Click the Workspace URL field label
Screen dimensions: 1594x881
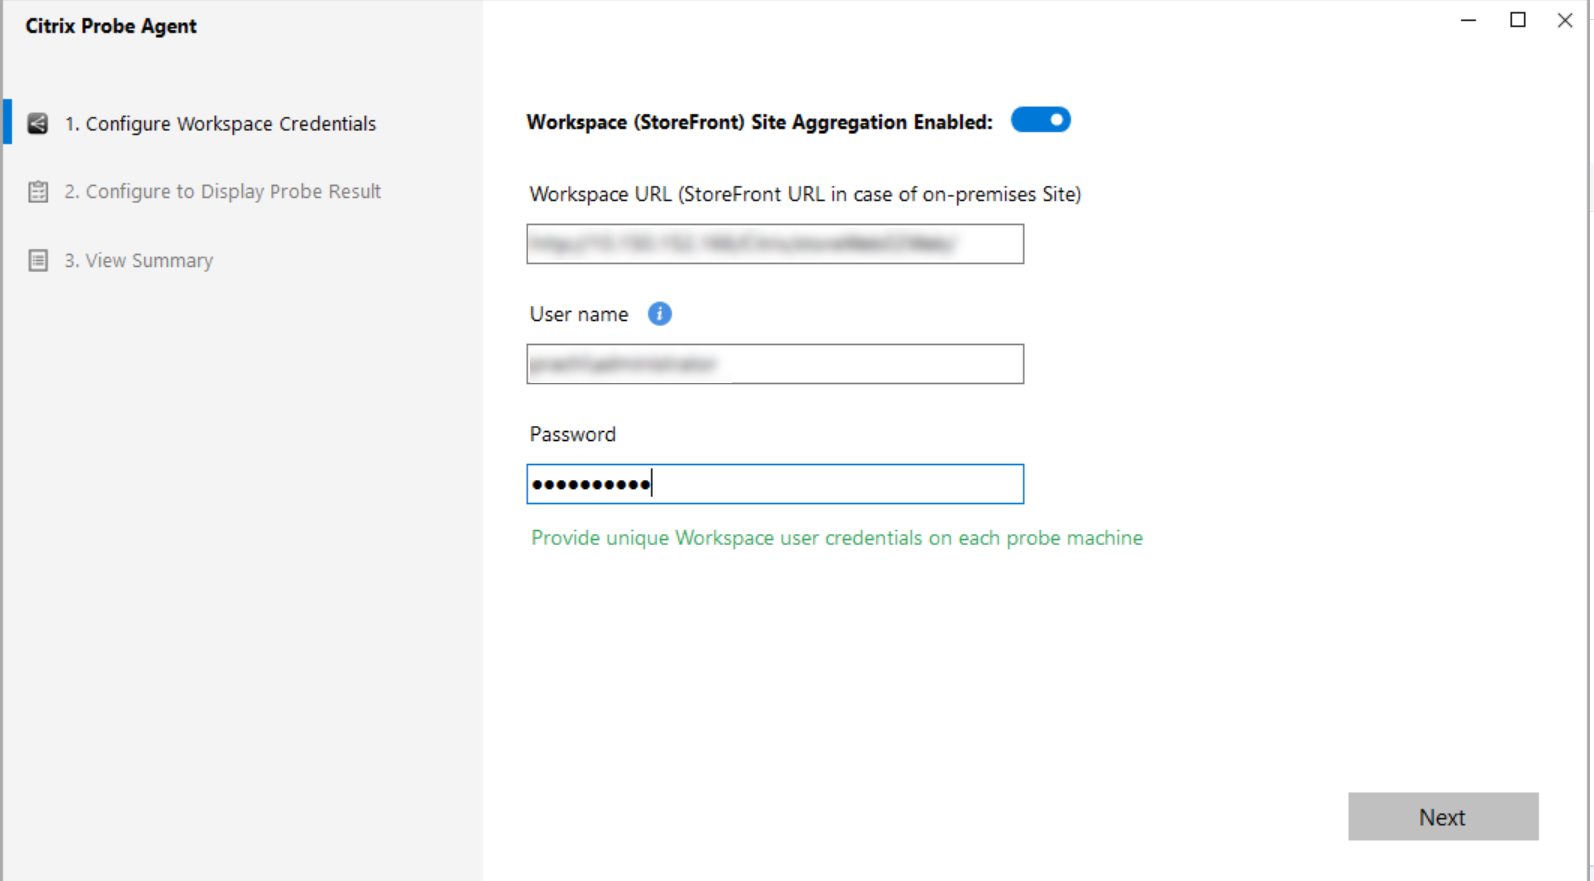pyautogui.click(x=805, y=194)
